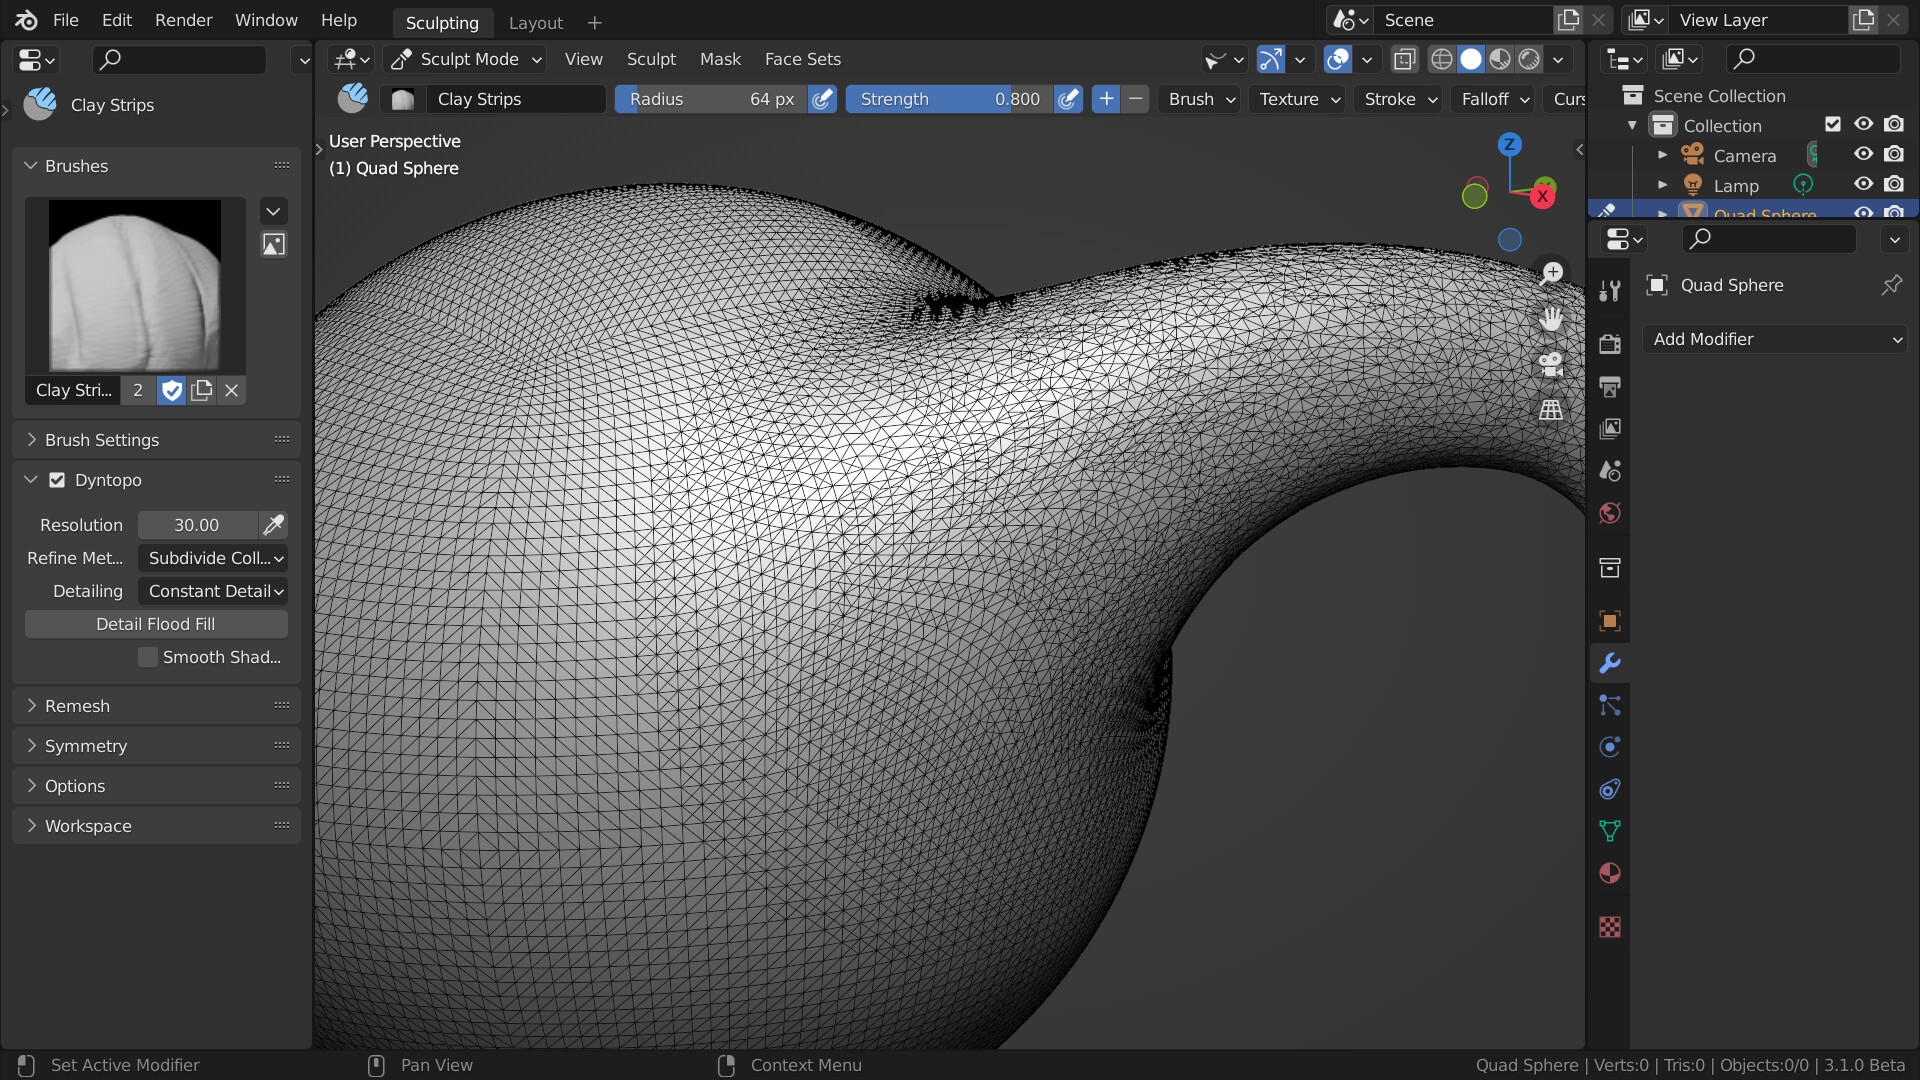Select the Render Properties tab

[1610, 343]
